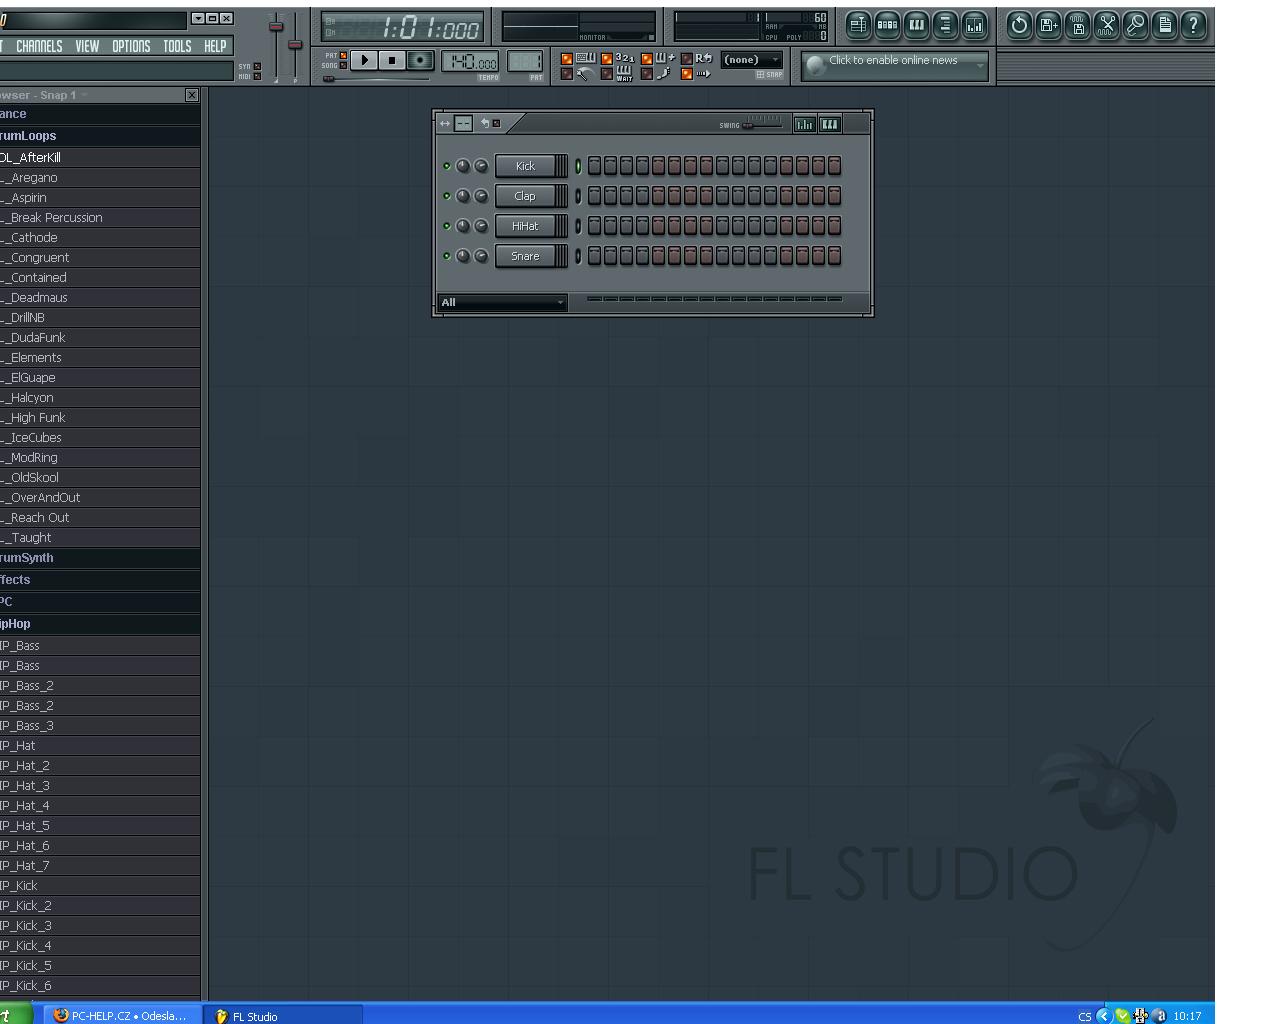Mute the HiHat channel green light
The height and width of the screenshot is (1024, 1280).
pyautogui.click(x=447, y=226)
